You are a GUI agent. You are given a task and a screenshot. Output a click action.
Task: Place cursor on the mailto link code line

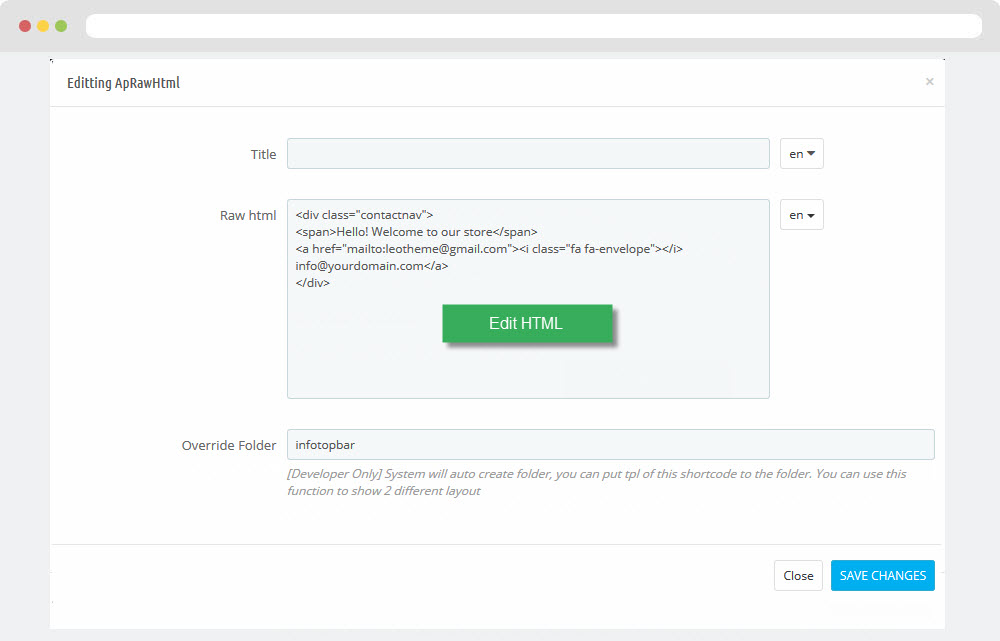pyautogui.click(x=488, y=249)
